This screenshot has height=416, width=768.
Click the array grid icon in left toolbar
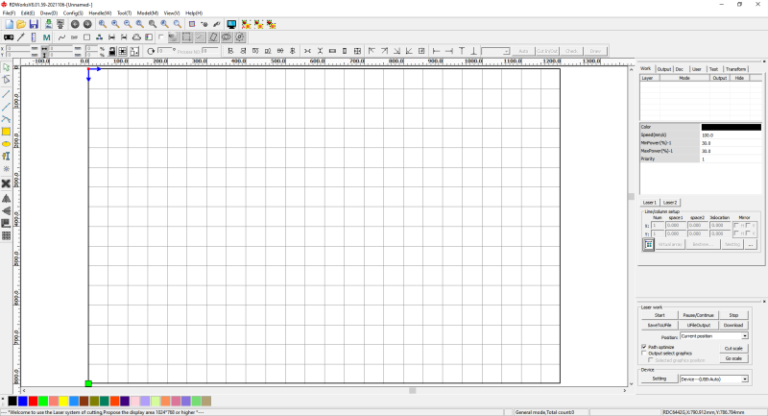tap(6, 236)
